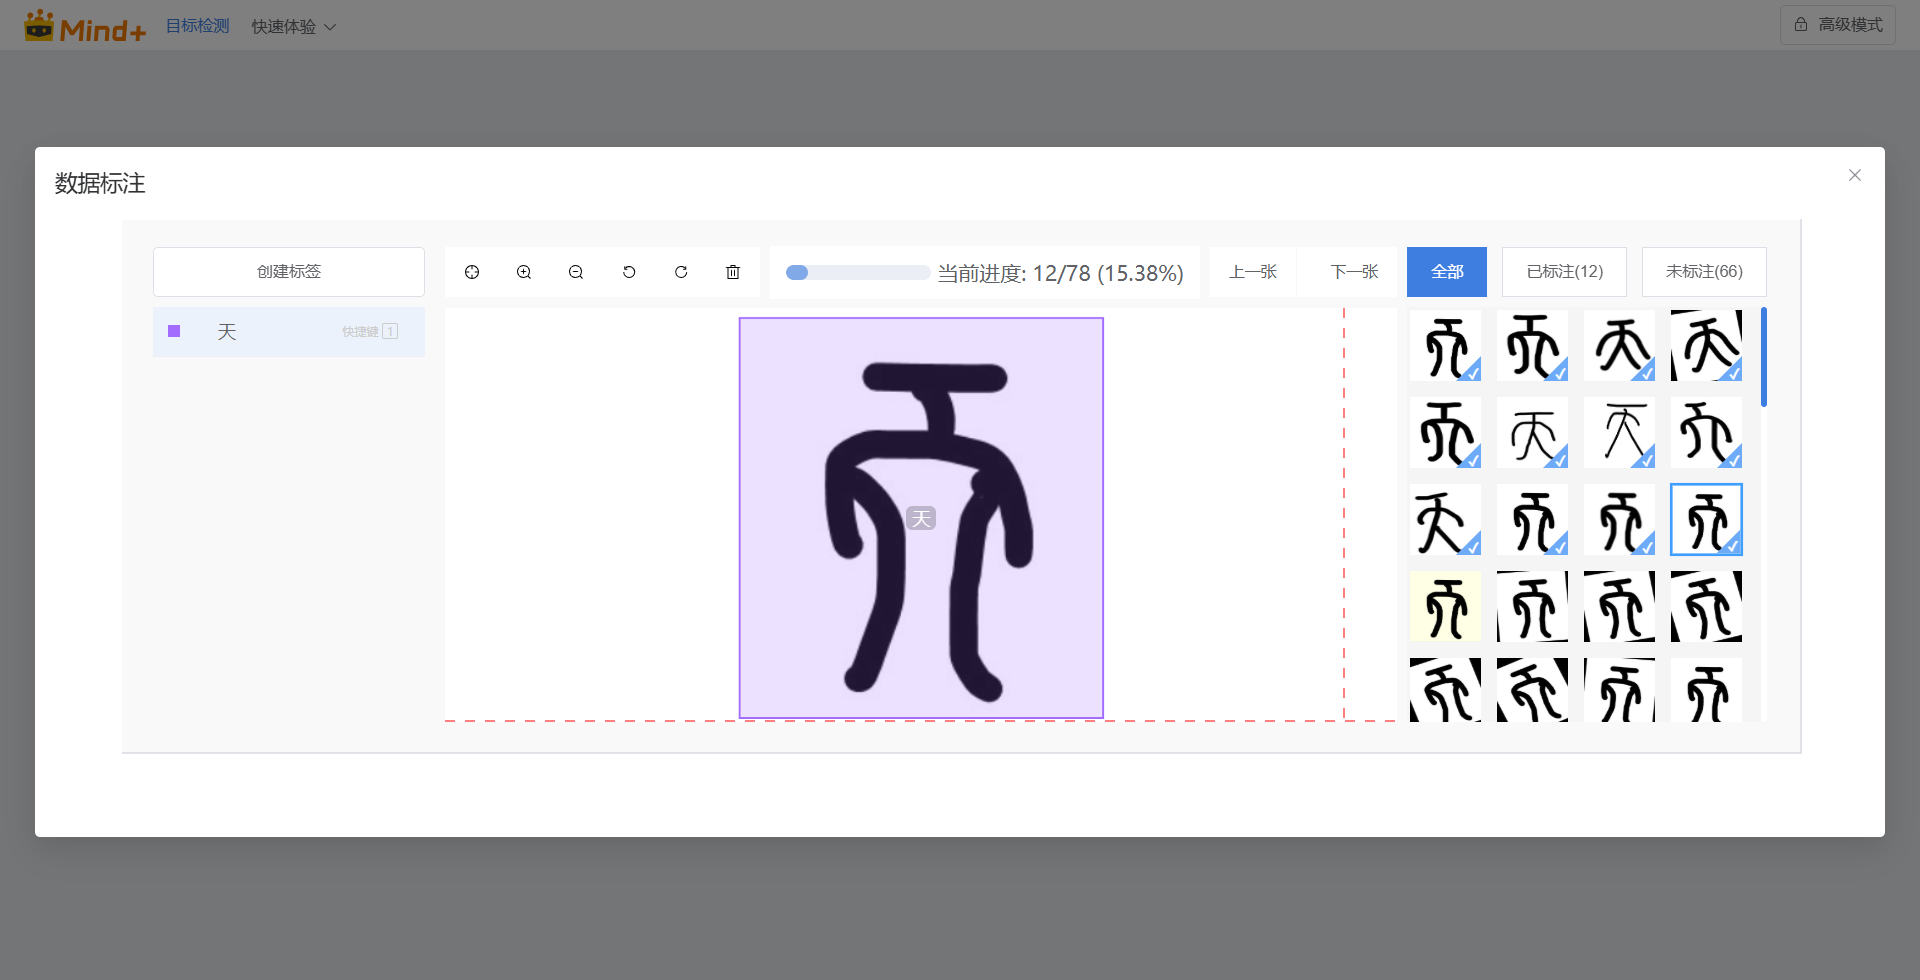Open the 快速体验 dropdown menu
This screenshot has width=1920, height=980.
click(x=293, y=26)
